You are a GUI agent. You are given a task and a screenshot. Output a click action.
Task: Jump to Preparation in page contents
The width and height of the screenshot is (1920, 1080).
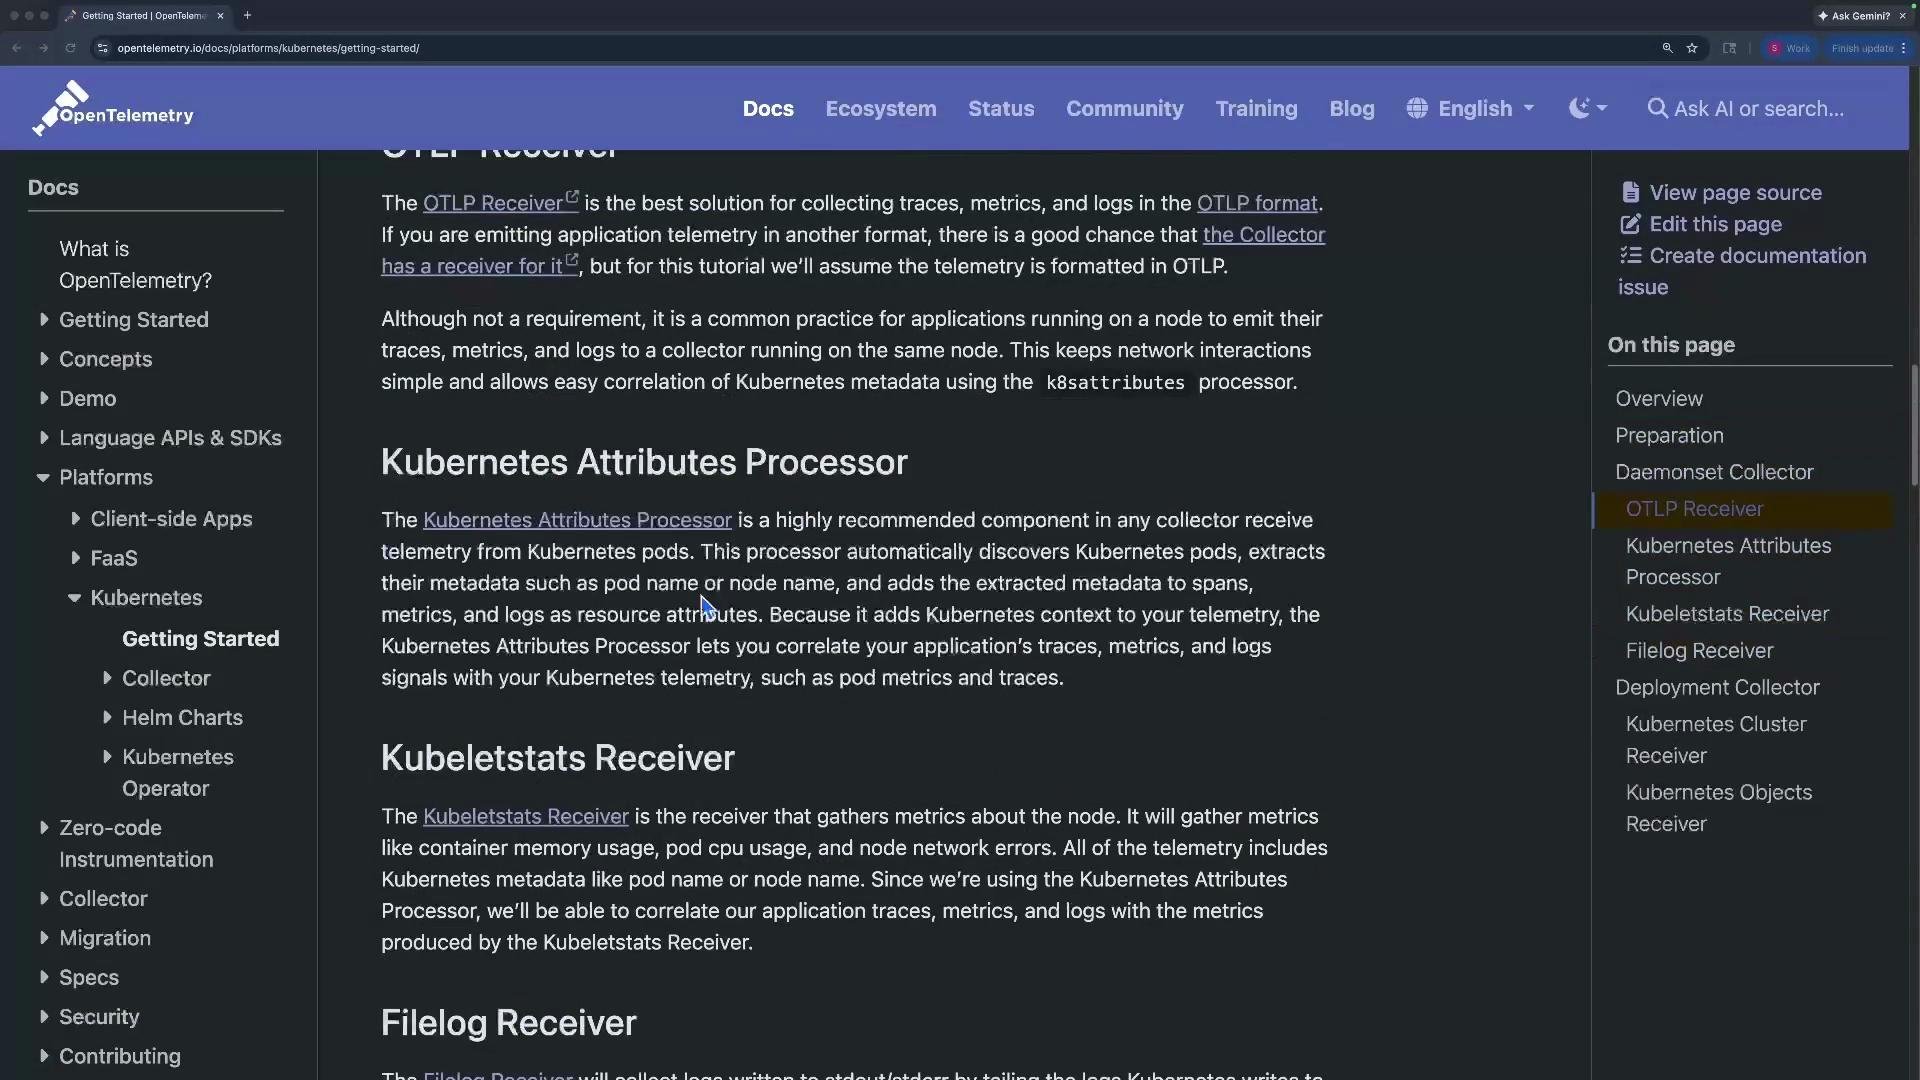(x=1669, y=436)
